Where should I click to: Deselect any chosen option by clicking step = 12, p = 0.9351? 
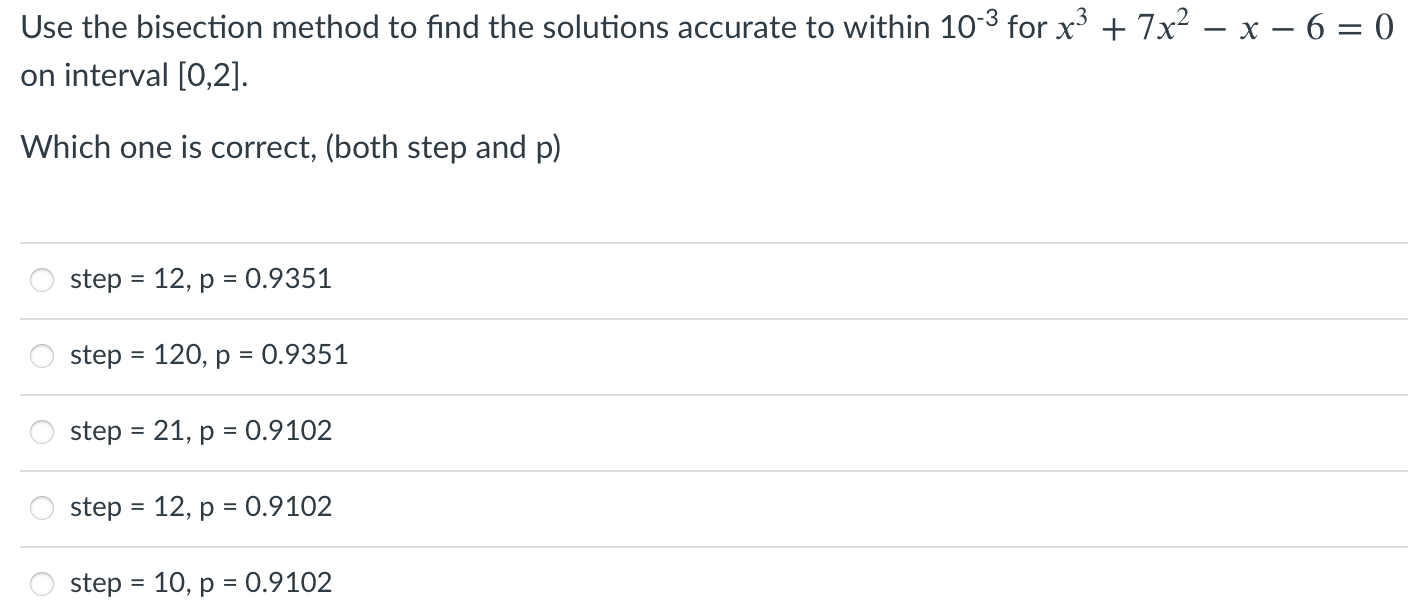pyautogui.click(x=41, y=280)
